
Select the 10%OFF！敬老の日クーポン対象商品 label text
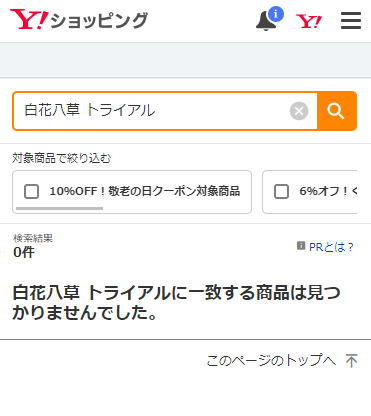(145, 191)
